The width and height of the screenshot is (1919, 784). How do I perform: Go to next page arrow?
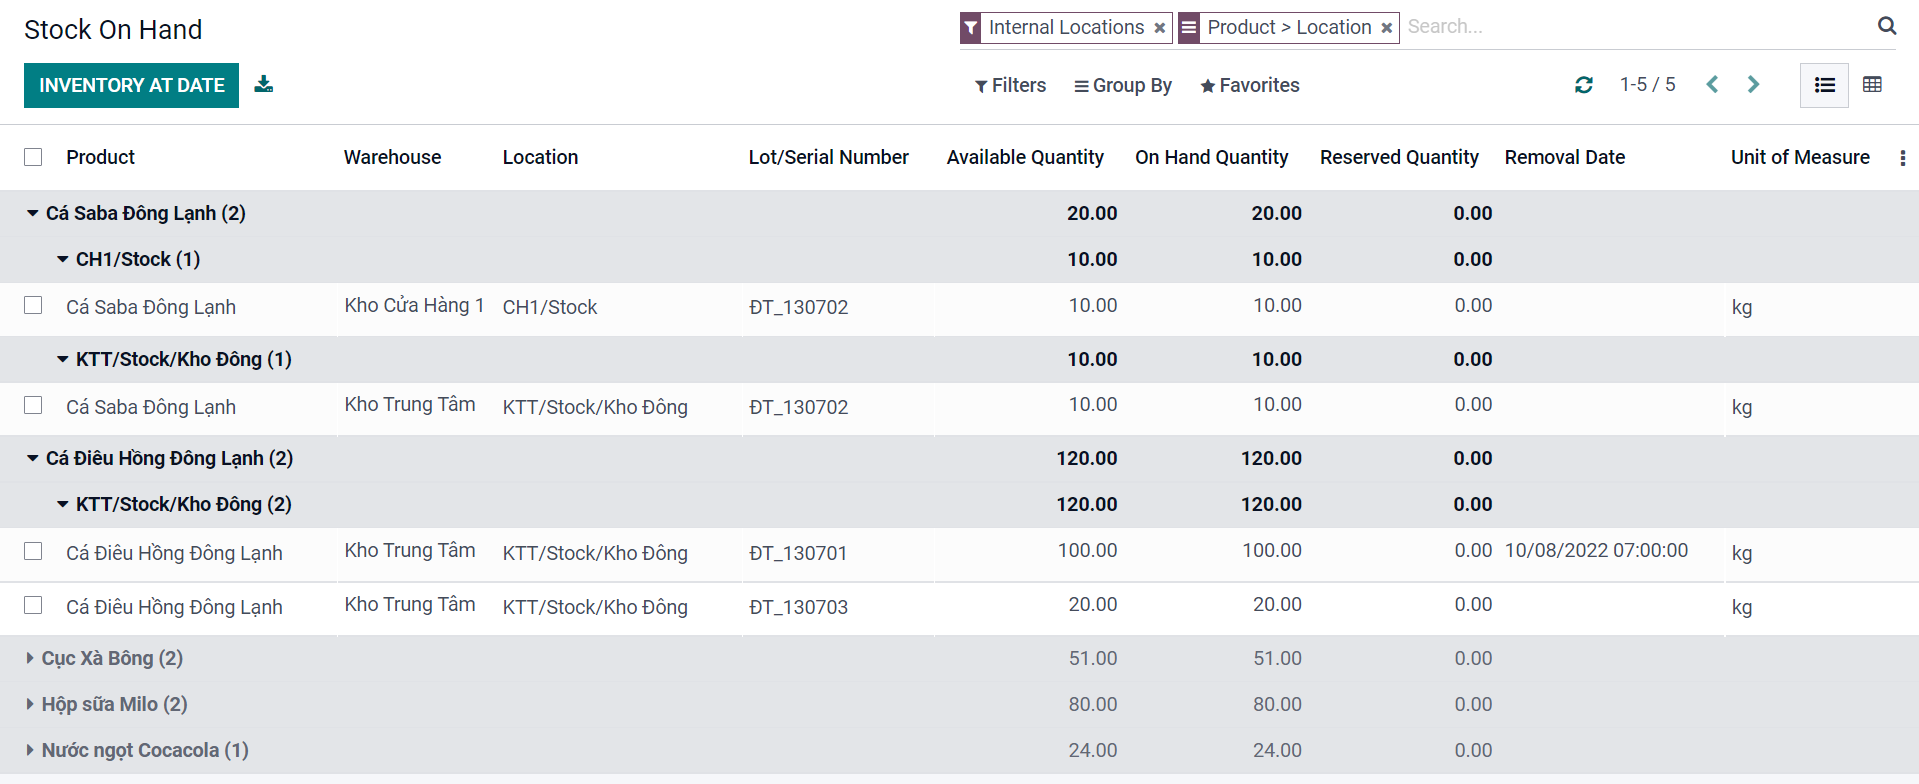1753,85
